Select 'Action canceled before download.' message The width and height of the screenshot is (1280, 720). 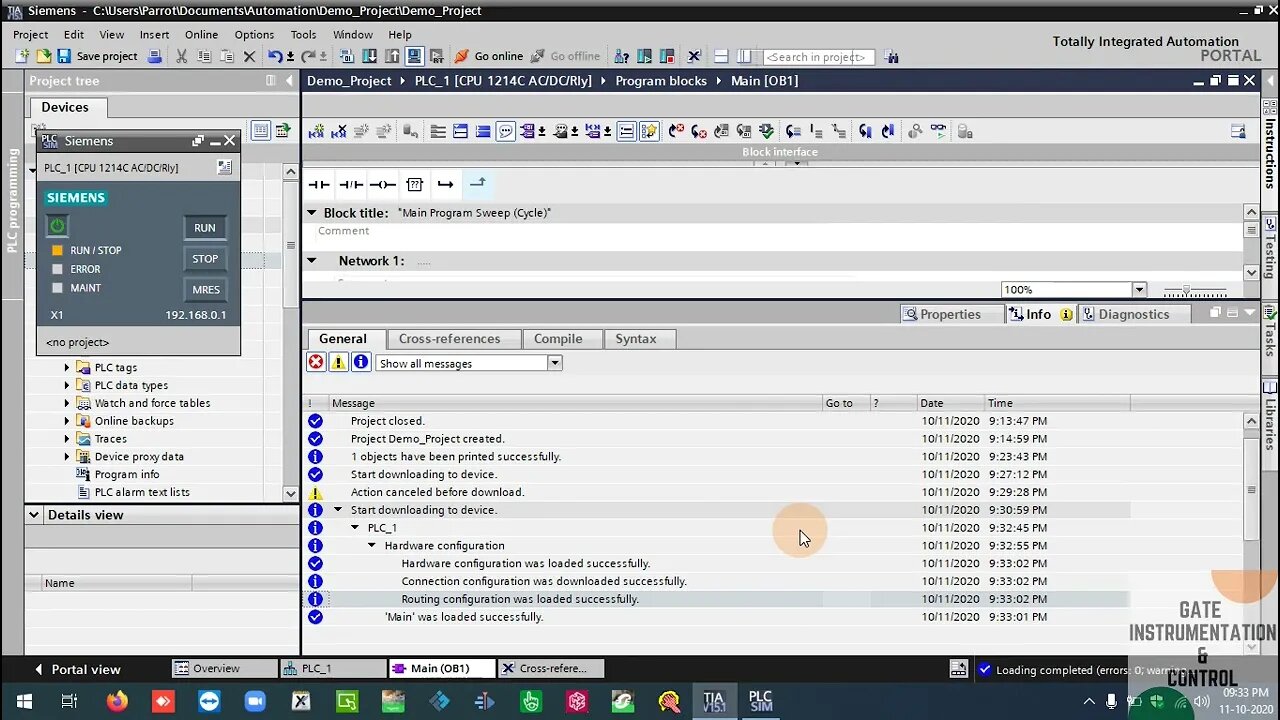pyautogui.click(x=437, y=492)
